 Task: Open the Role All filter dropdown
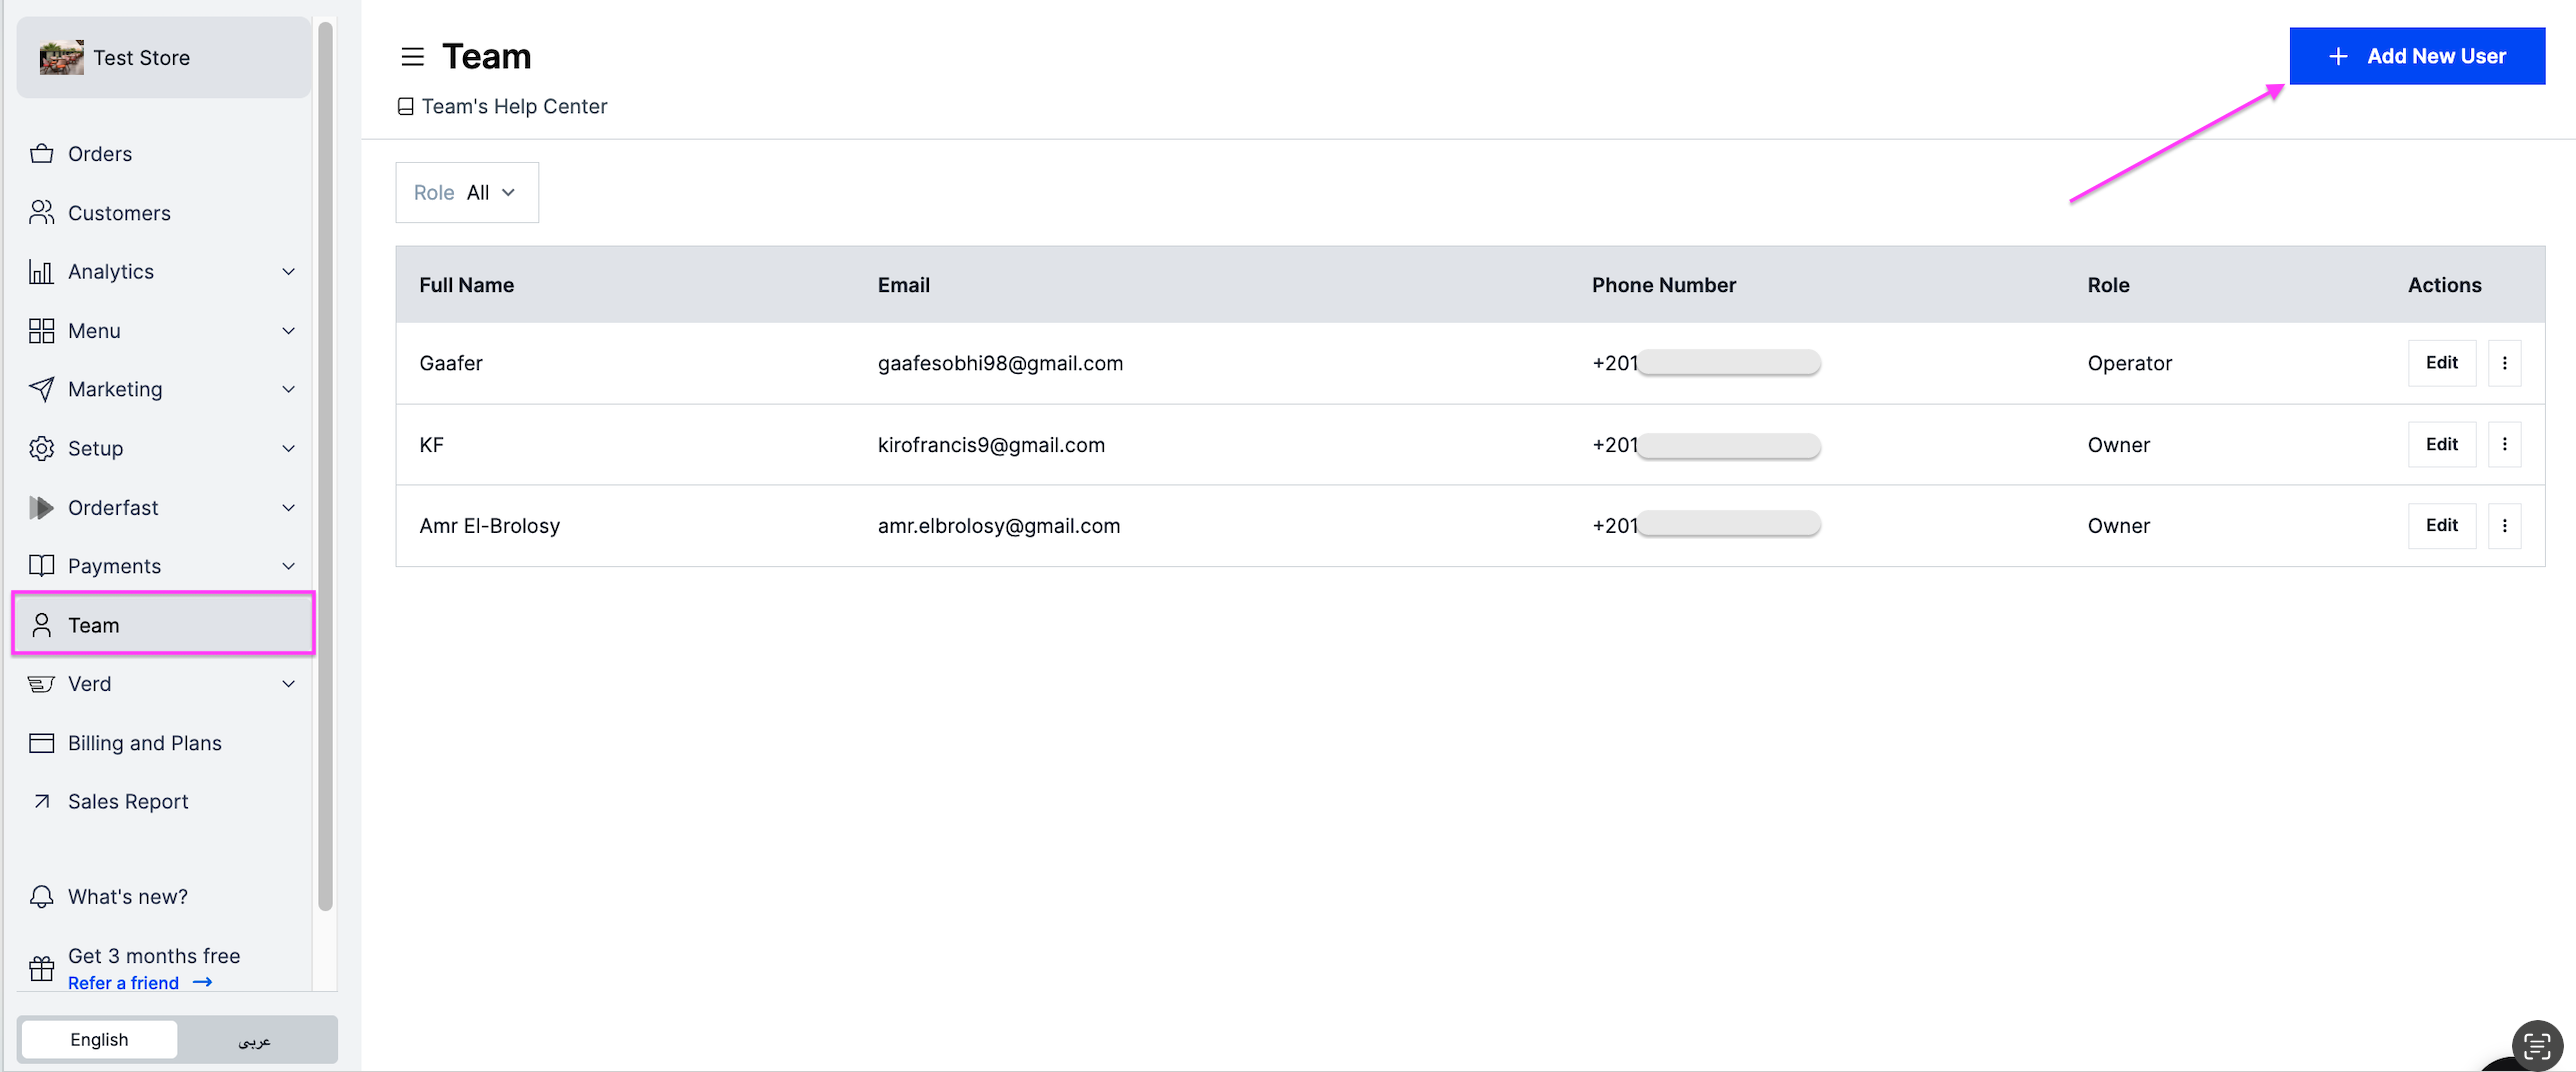coord(467,193)
